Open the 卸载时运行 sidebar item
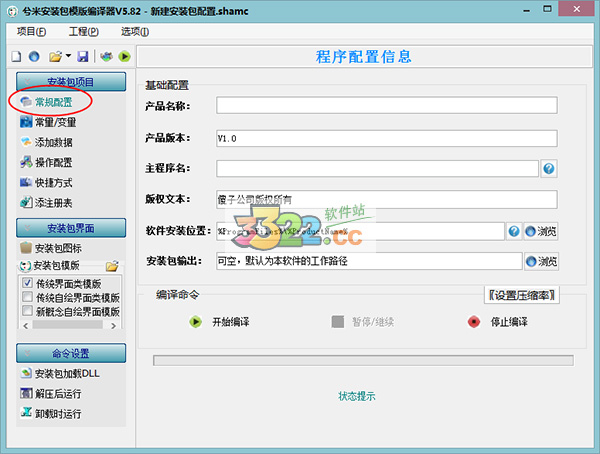Image resolution: width=600 pixels, height=454 pixels. [x=51, y=413]
